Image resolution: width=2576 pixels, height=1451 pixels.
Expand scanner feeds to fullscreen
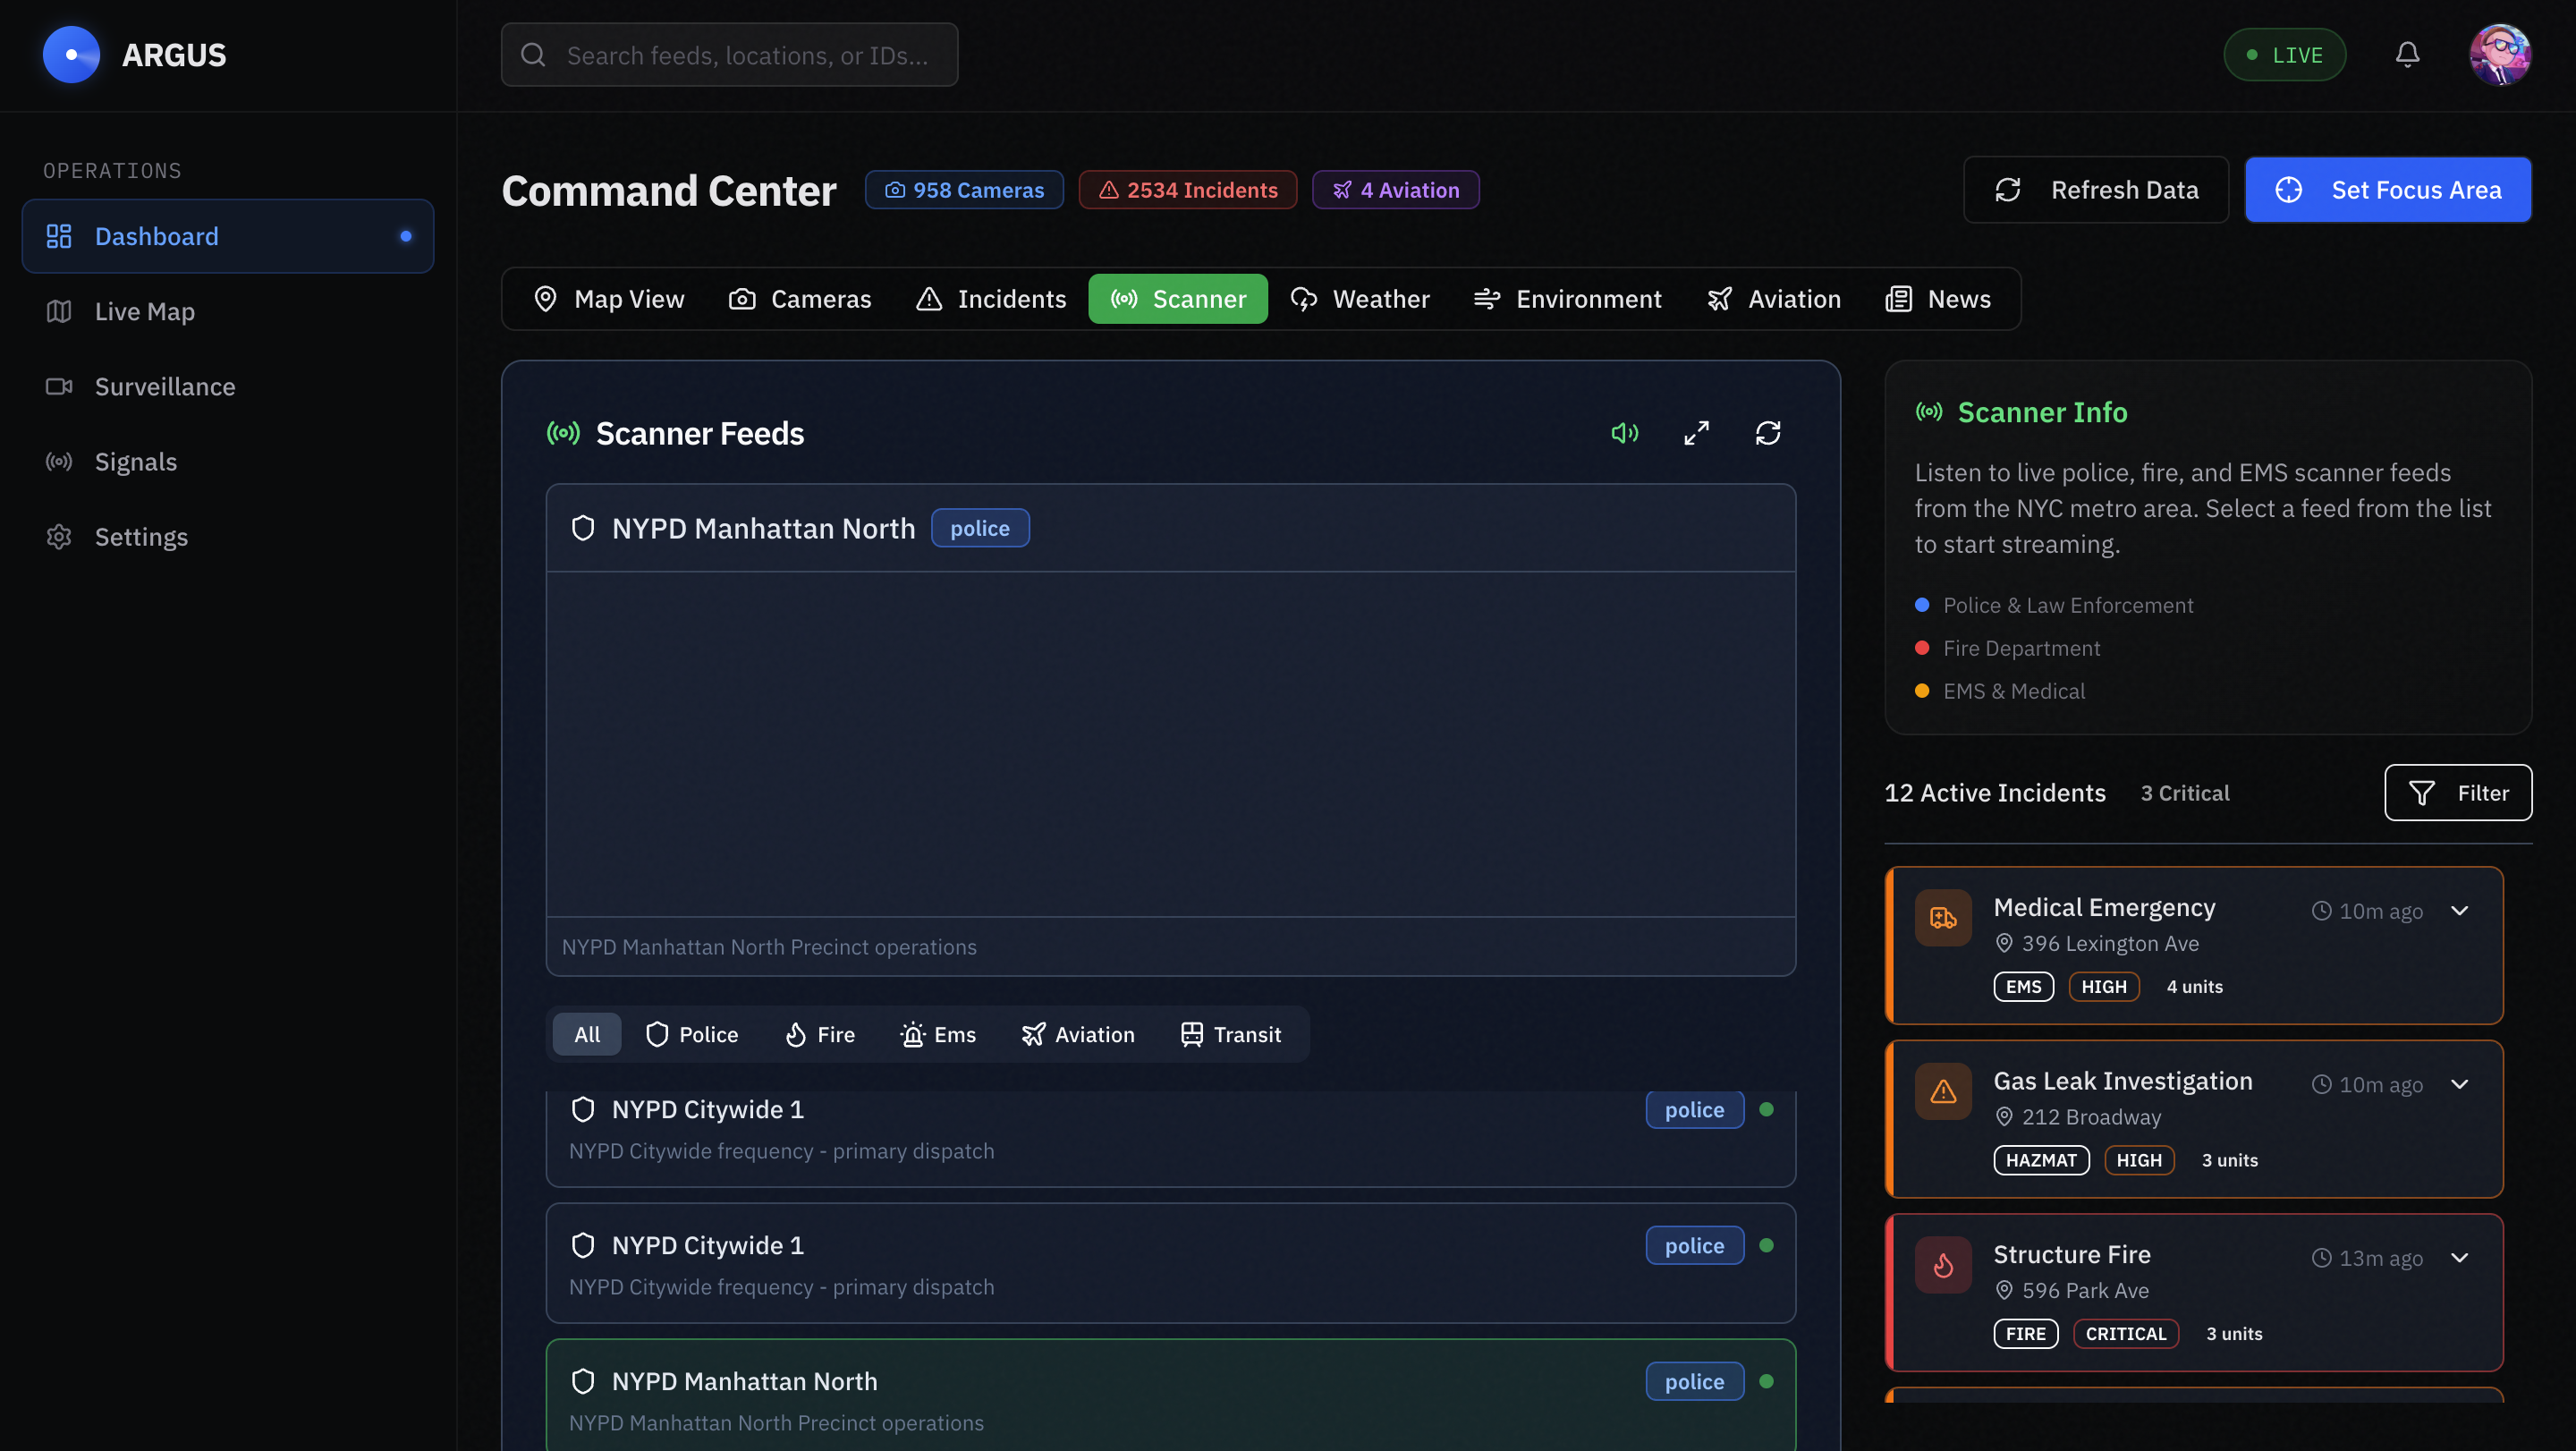pyautogui.click(x=1696, y=433)
